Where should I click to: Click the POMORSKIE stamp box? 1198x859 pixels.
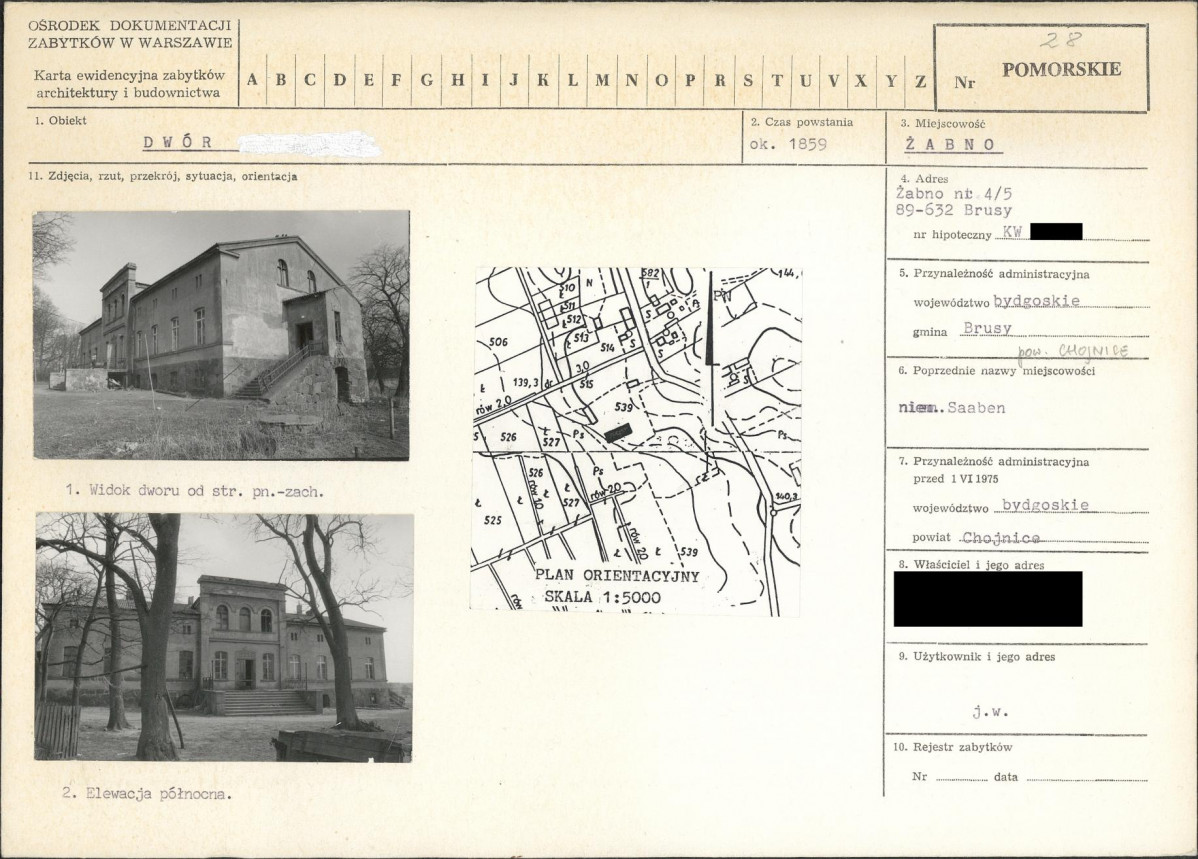(x=1041, y=68)
